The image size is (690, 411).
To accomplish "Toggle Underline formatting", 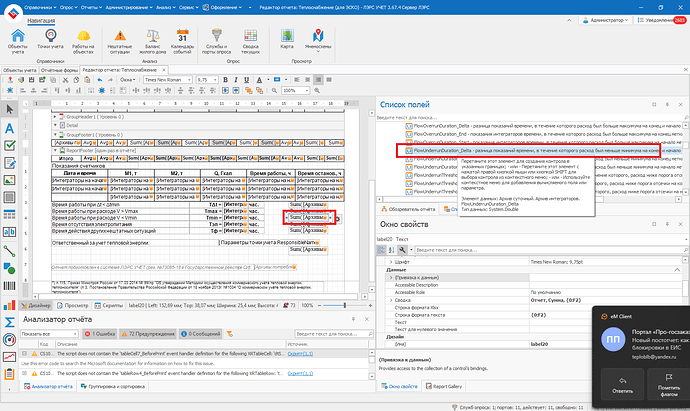I will click(x=246, y=80).
